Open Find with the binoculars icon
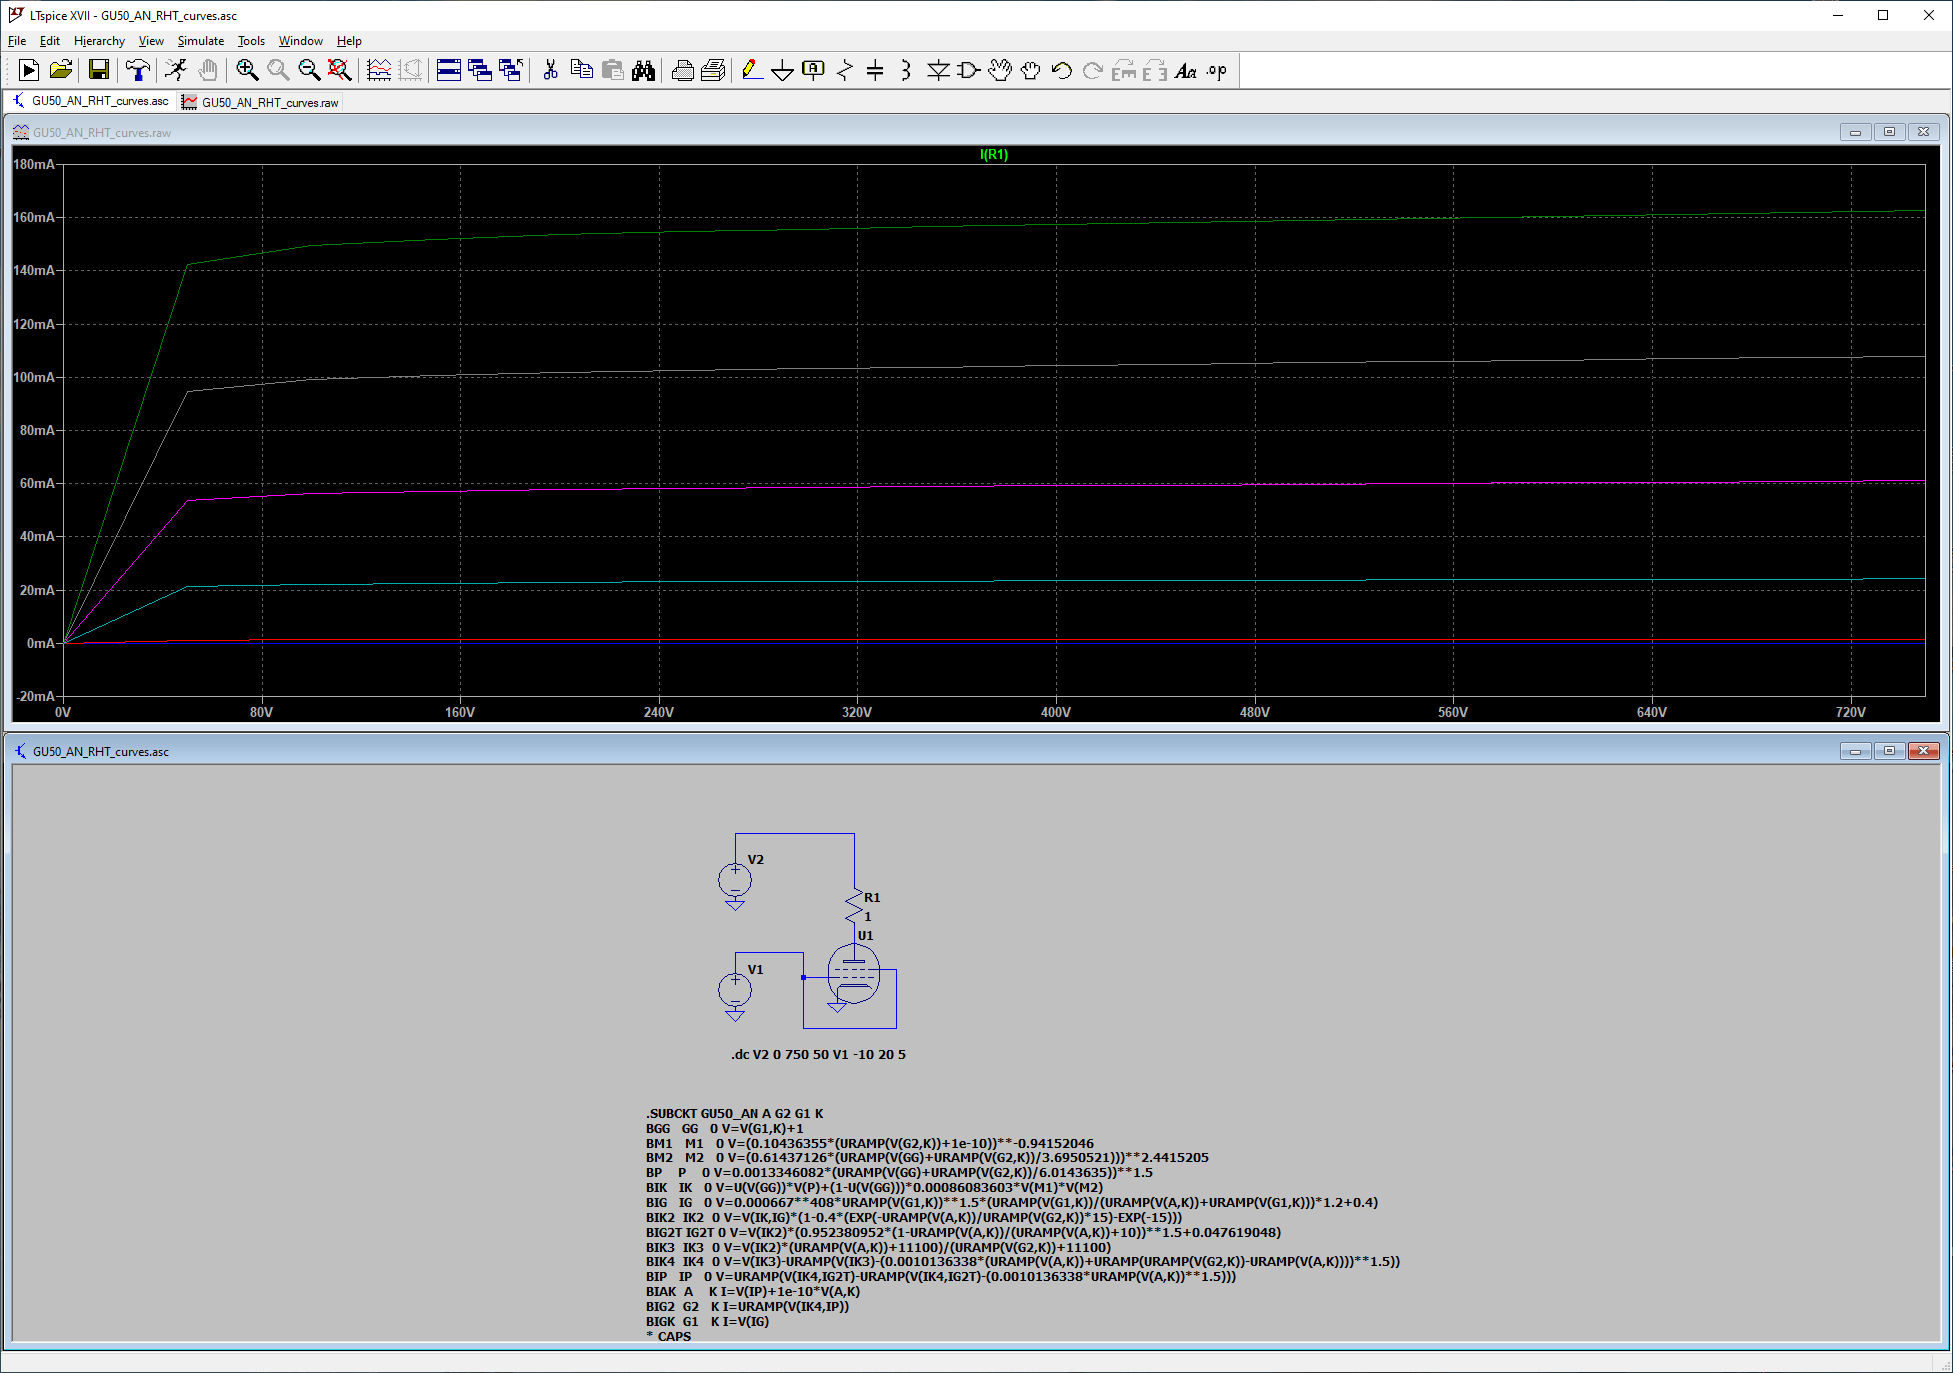The height and width of the screenshot is (1373, 1953). point(643,70)
